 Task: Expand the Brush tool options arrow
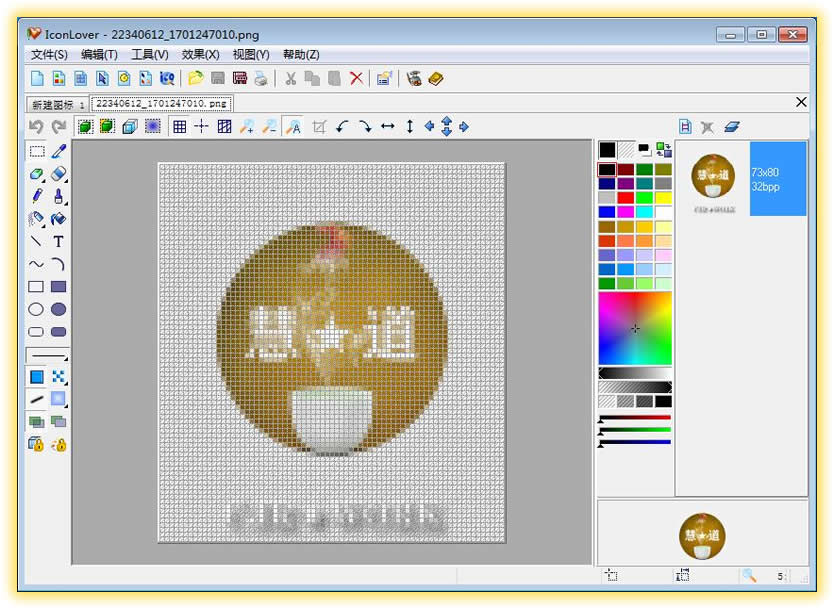[66, 202]
